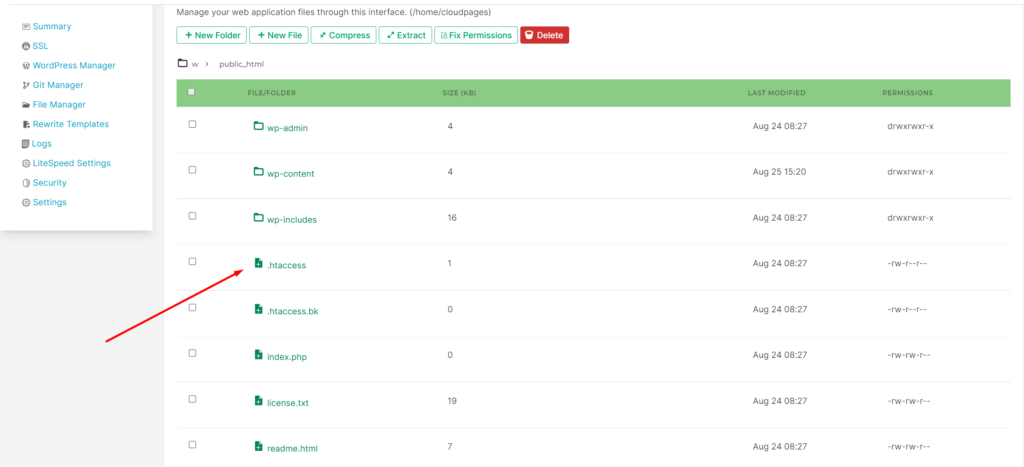Click the readme.html file icon
Image resolution: width=1024 pixels, height=467 pixels.
[x=259, y=446]
